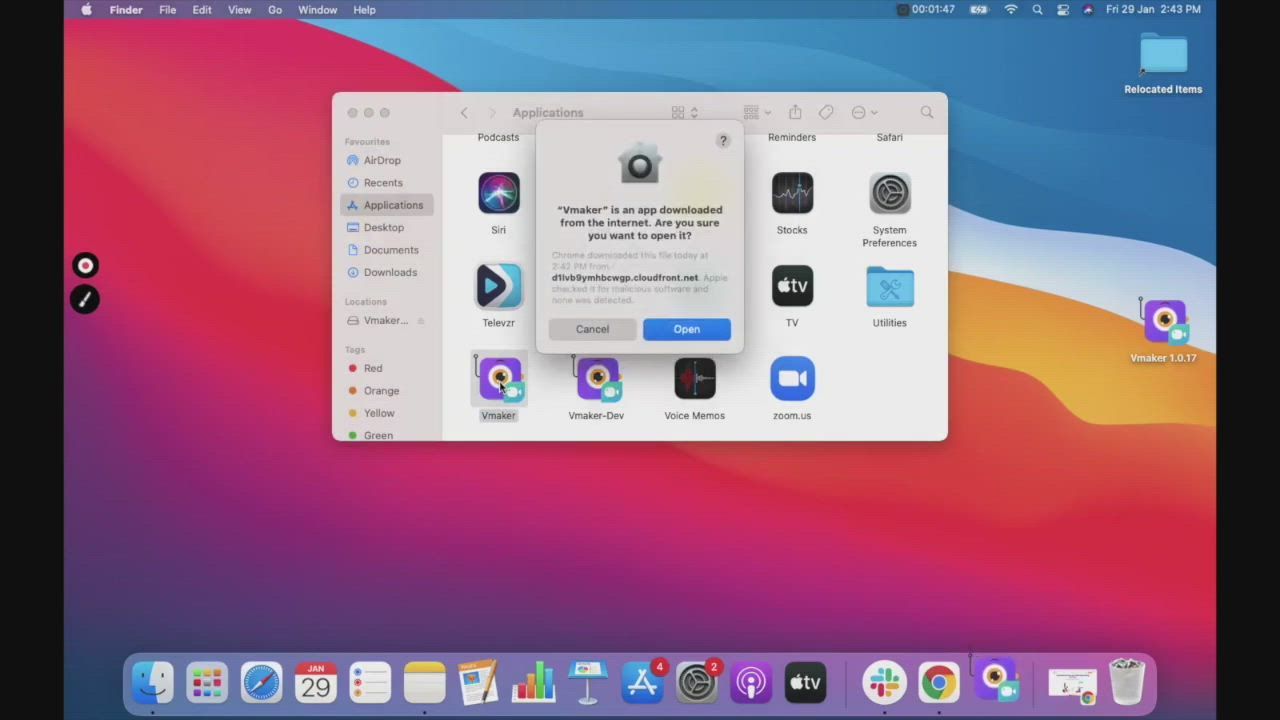This screenshot has width=1280, height=720.
Task: Open the View menu
Action: (x=240, y=10)
